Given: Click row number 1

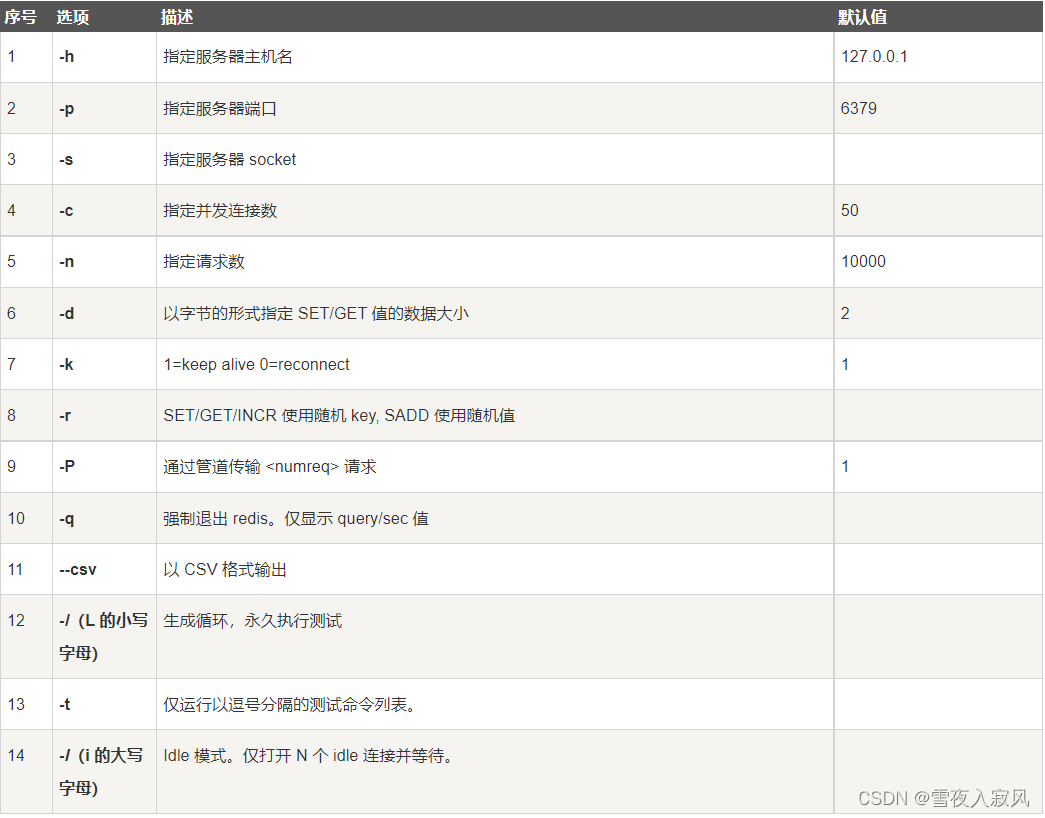Looking at the screenshot, I should 11,57.
